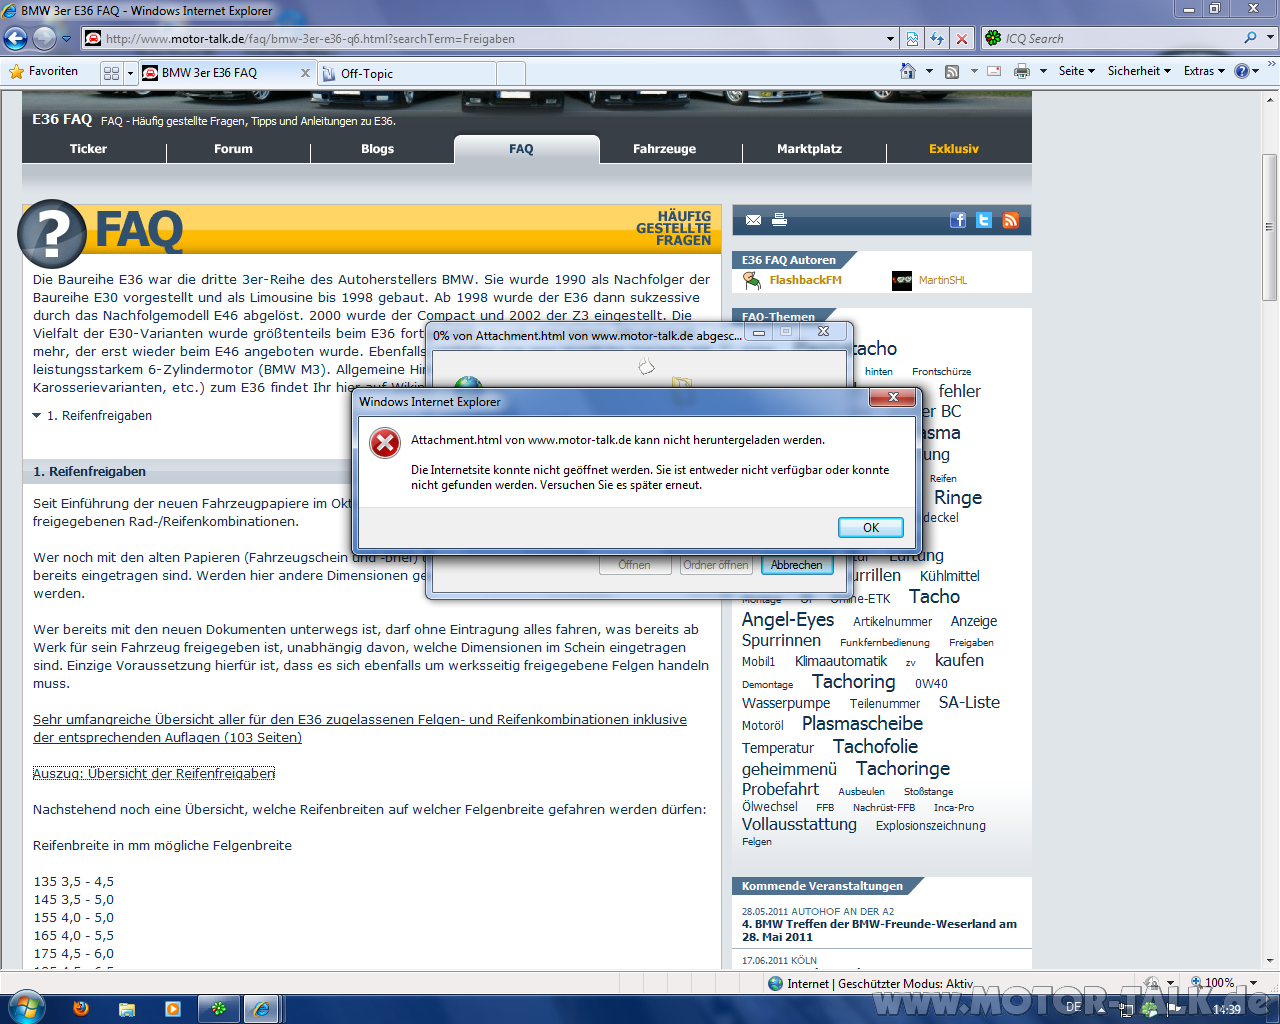
Task: Click the quick tabs grid icon
Action: [x=111, y=73]
